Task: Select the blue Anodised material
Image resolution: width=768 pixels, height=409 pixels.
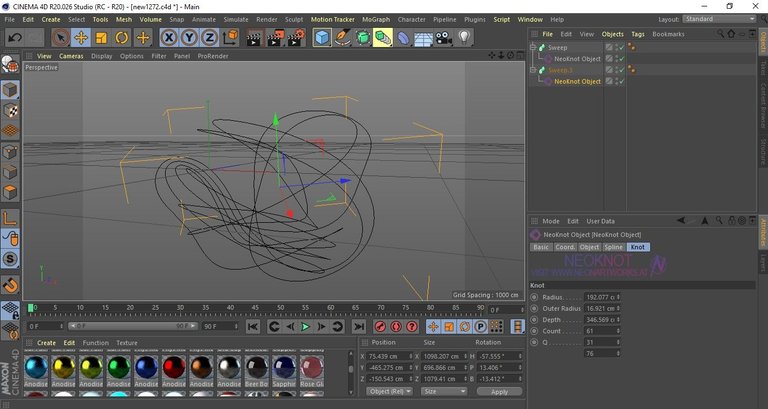Action: tap(146, 370)
